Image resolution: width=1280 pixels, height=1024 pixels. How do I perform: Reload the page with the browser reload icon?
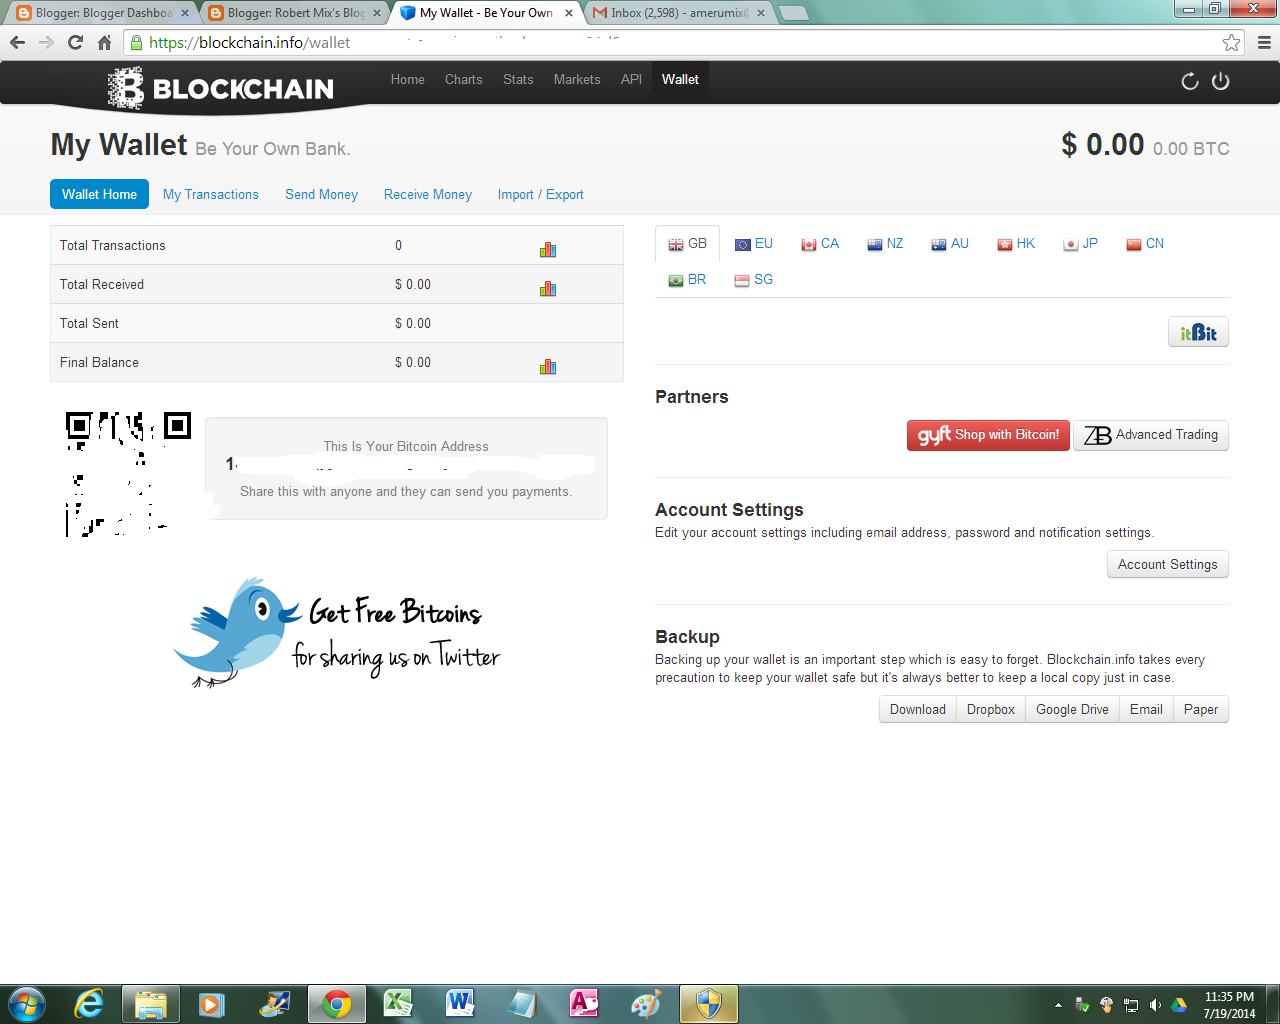tap(75, 42)
